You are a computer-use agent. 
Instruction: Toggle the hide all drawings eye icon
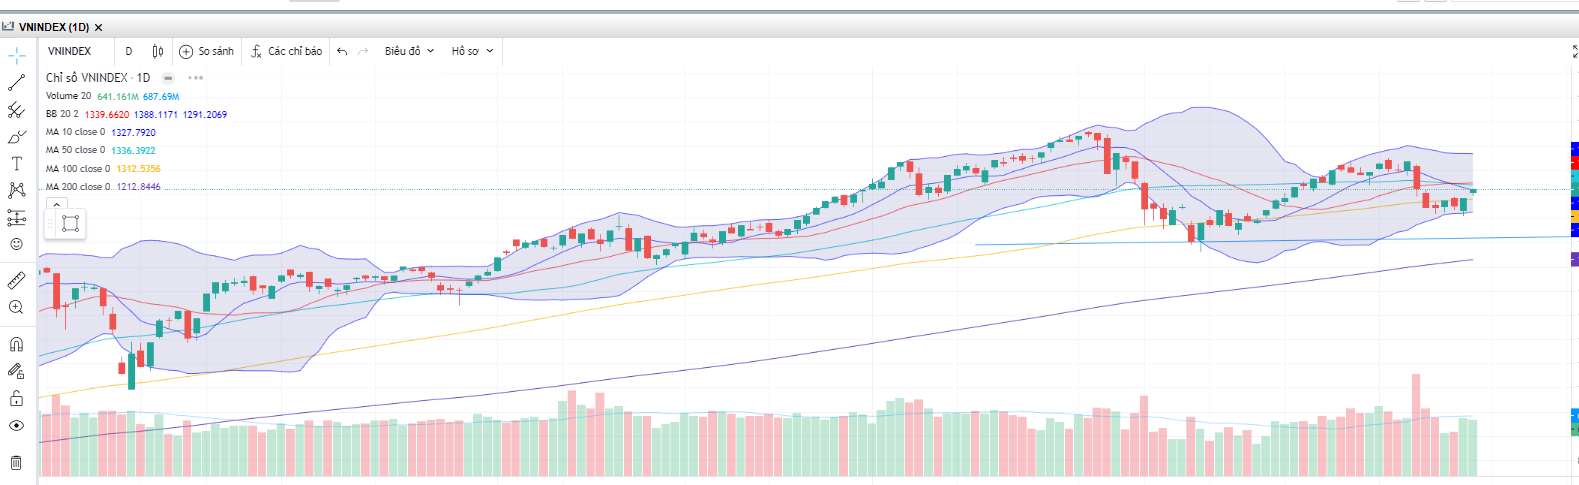point(17,426)
